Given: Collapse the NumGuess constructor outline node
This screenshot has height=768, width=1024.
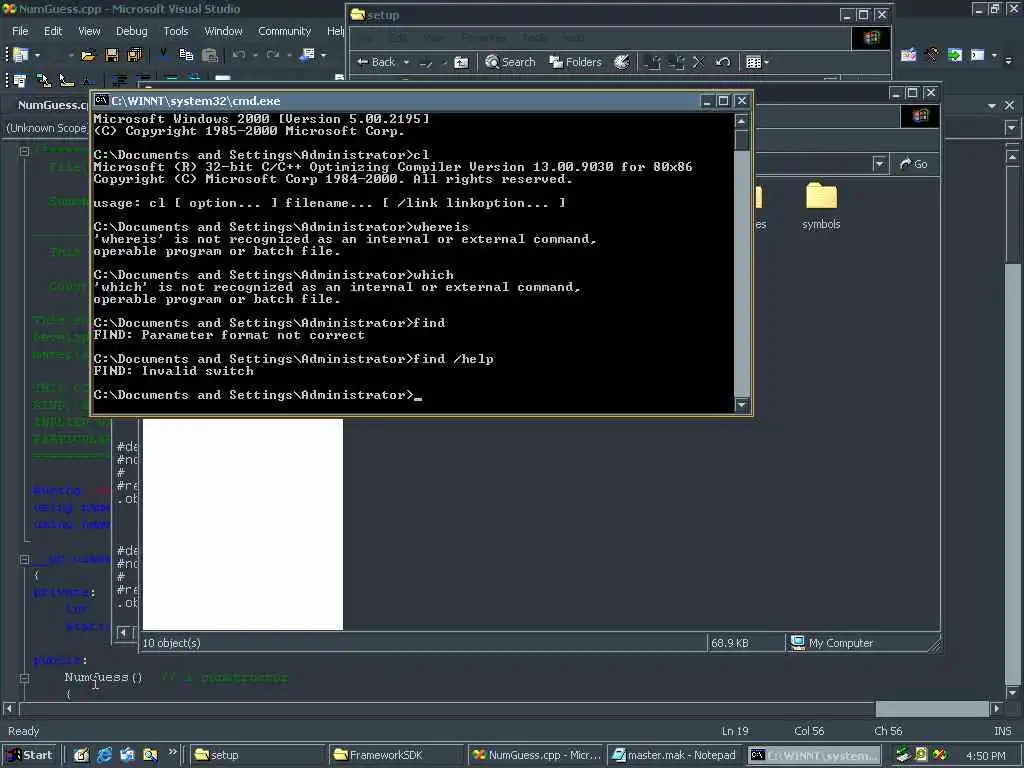Looking at the screenshot, I should 24,678.
